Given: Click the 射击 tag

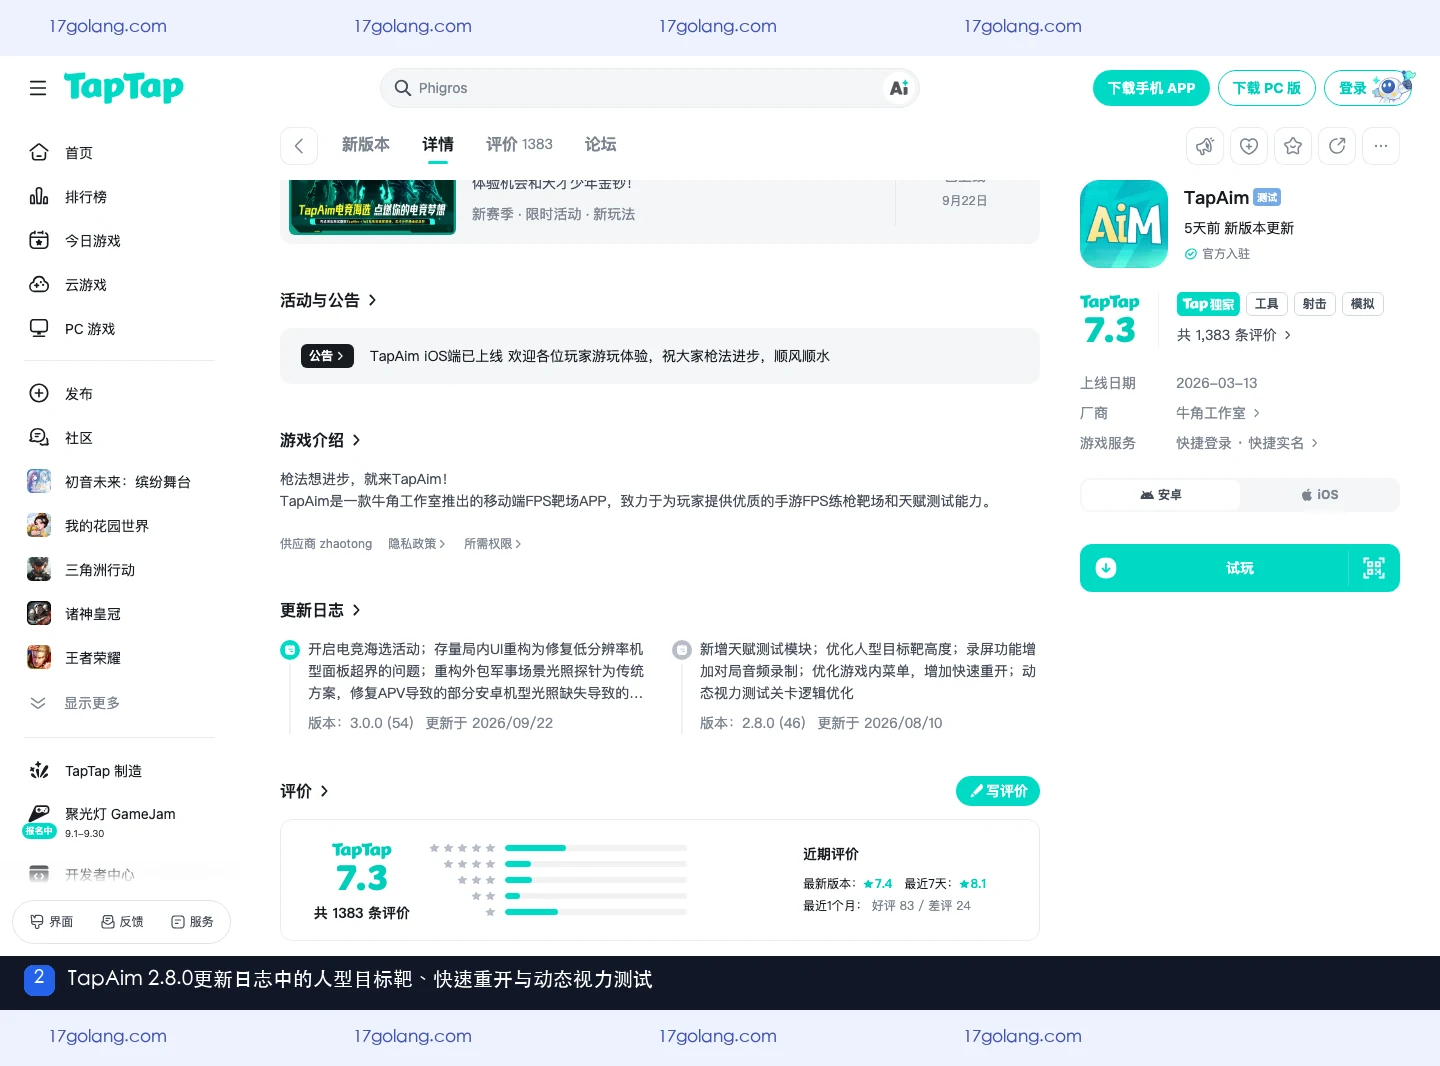Looking at the screenshot, I should click(x=1314, y=304).
